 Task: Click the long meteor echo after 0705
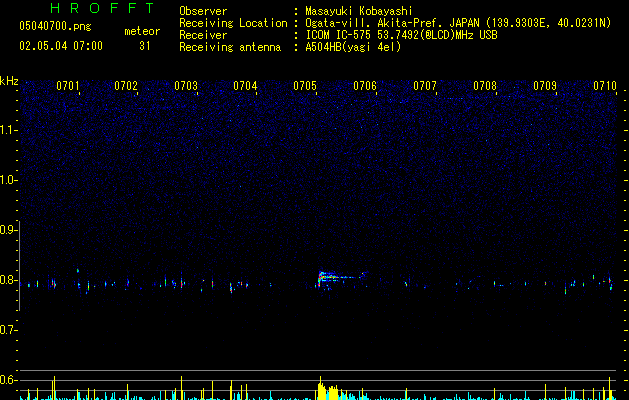click(342, 278)
